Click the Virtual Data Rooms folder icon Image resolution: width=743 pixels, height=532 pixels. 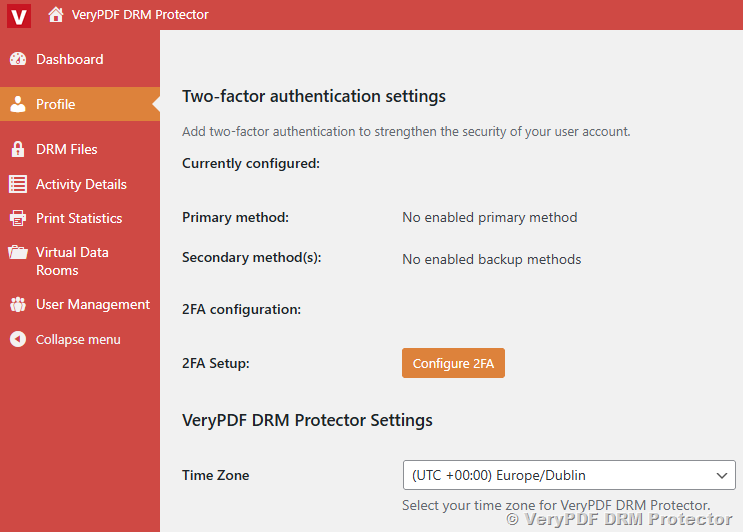pos(18,252)
